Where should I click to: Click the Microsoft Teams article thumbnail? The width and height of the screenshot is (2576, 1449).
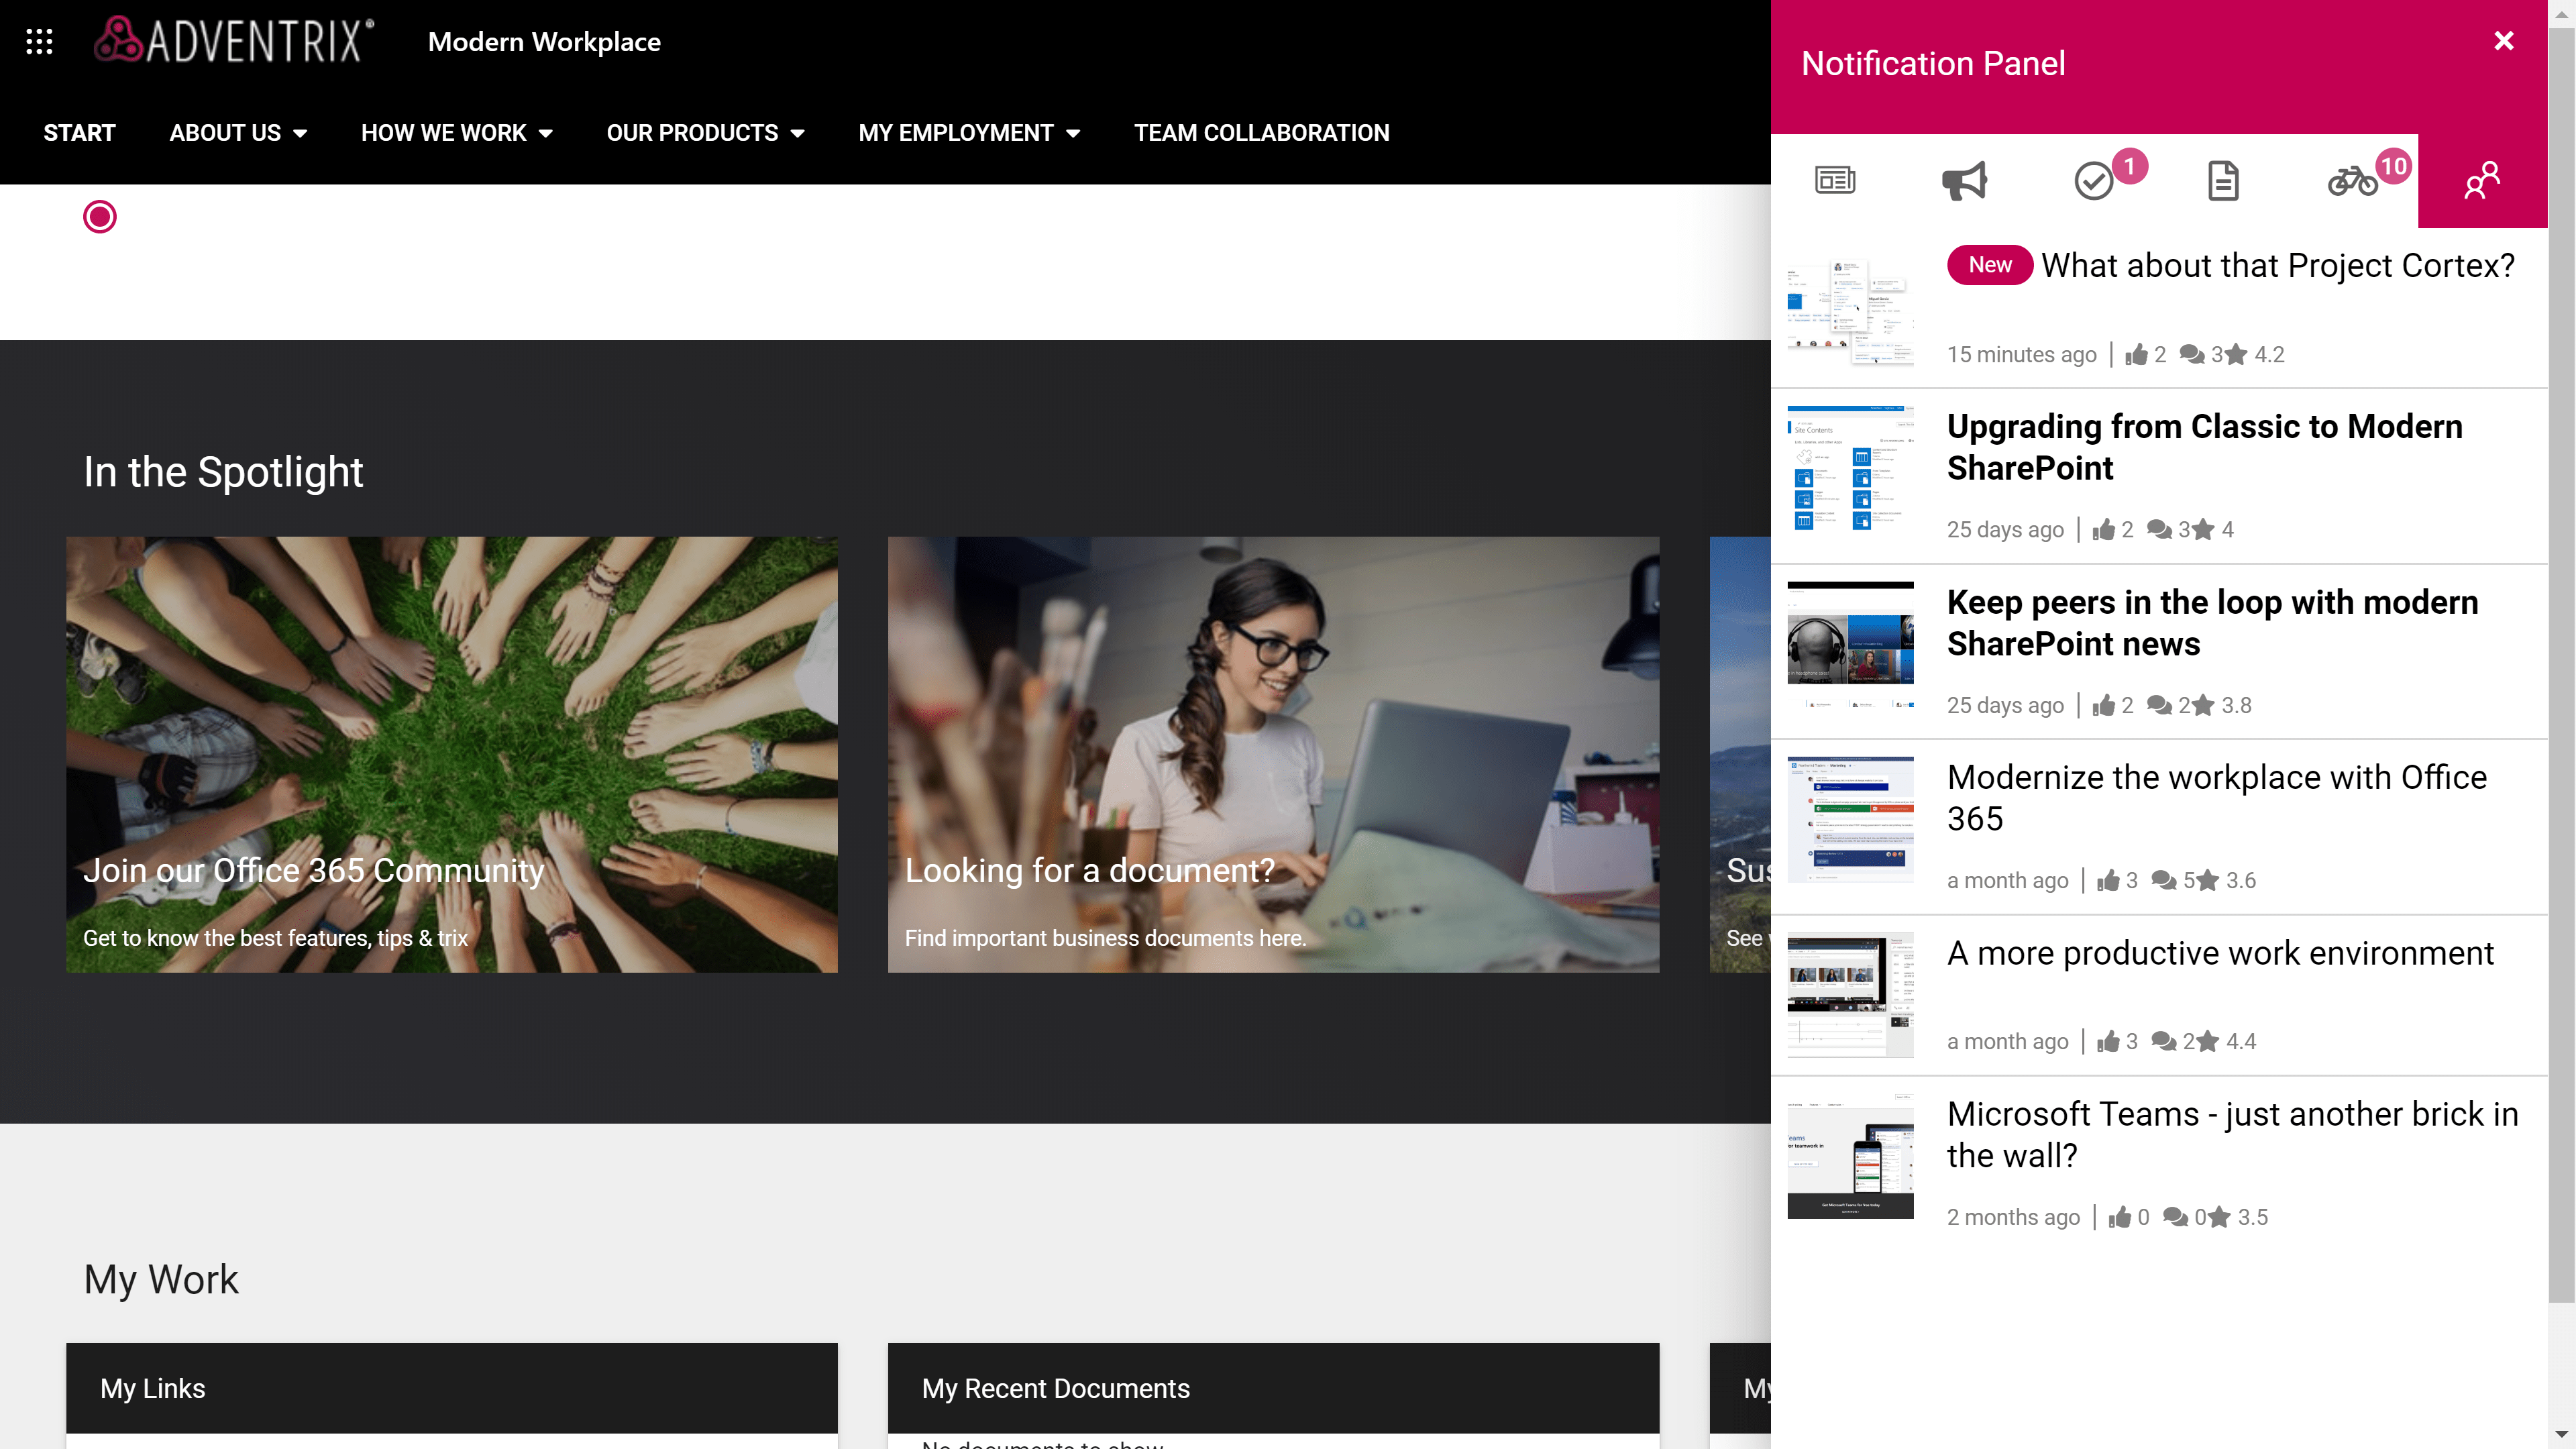tap(1850, 1156)
